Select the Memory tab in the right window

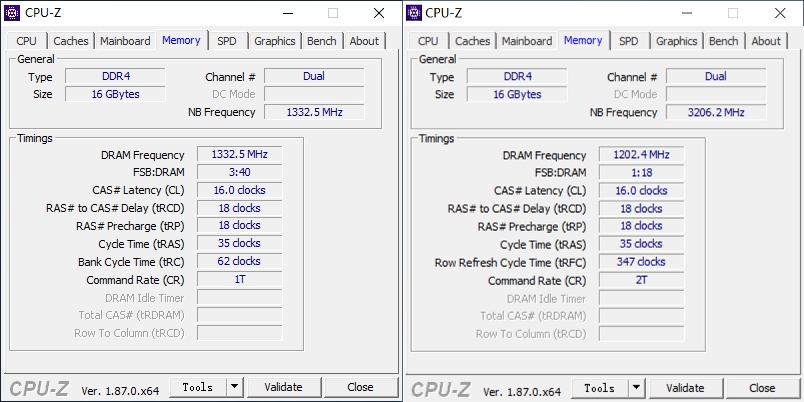pyautogui.click(x=583, y=40)
